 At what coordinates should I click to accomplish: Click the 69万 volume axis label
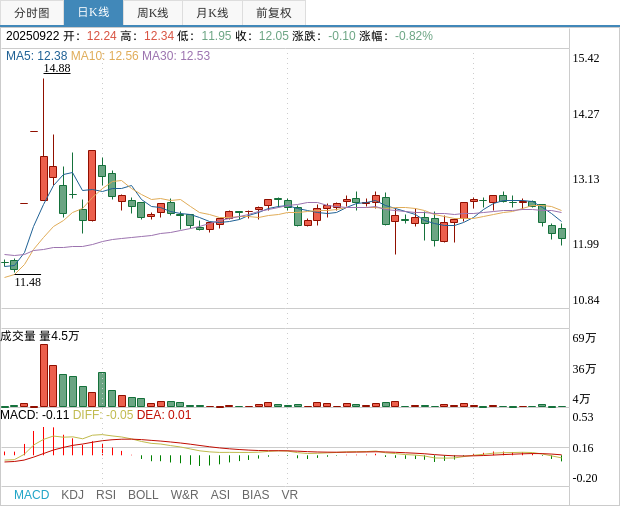point(584,338)
